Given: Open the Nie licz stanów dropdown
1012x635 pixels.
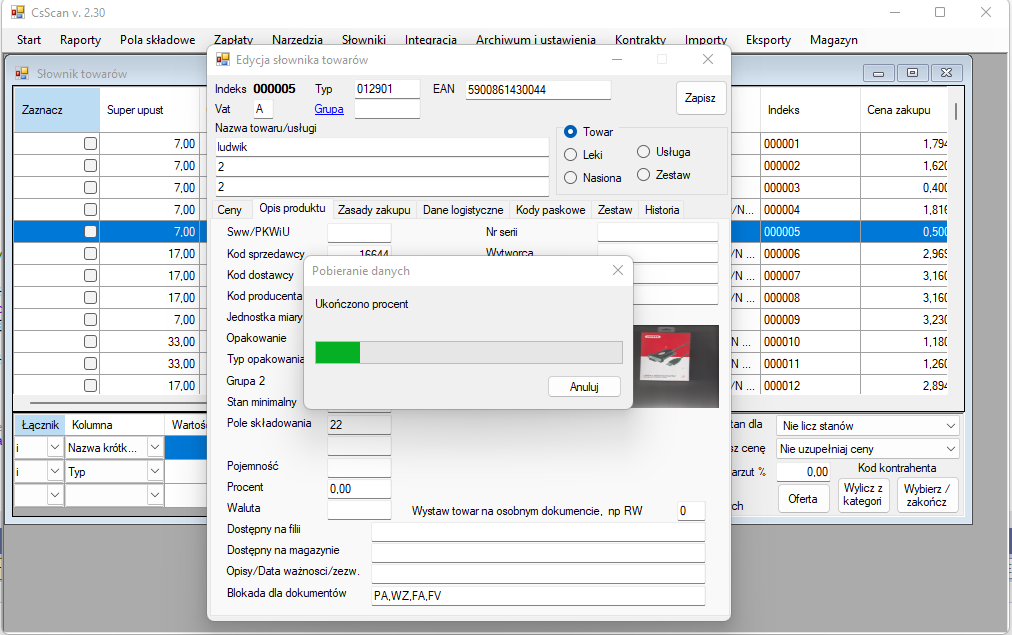Looking at the screenshot, I should pyautogui.click(x=951, y=426).
